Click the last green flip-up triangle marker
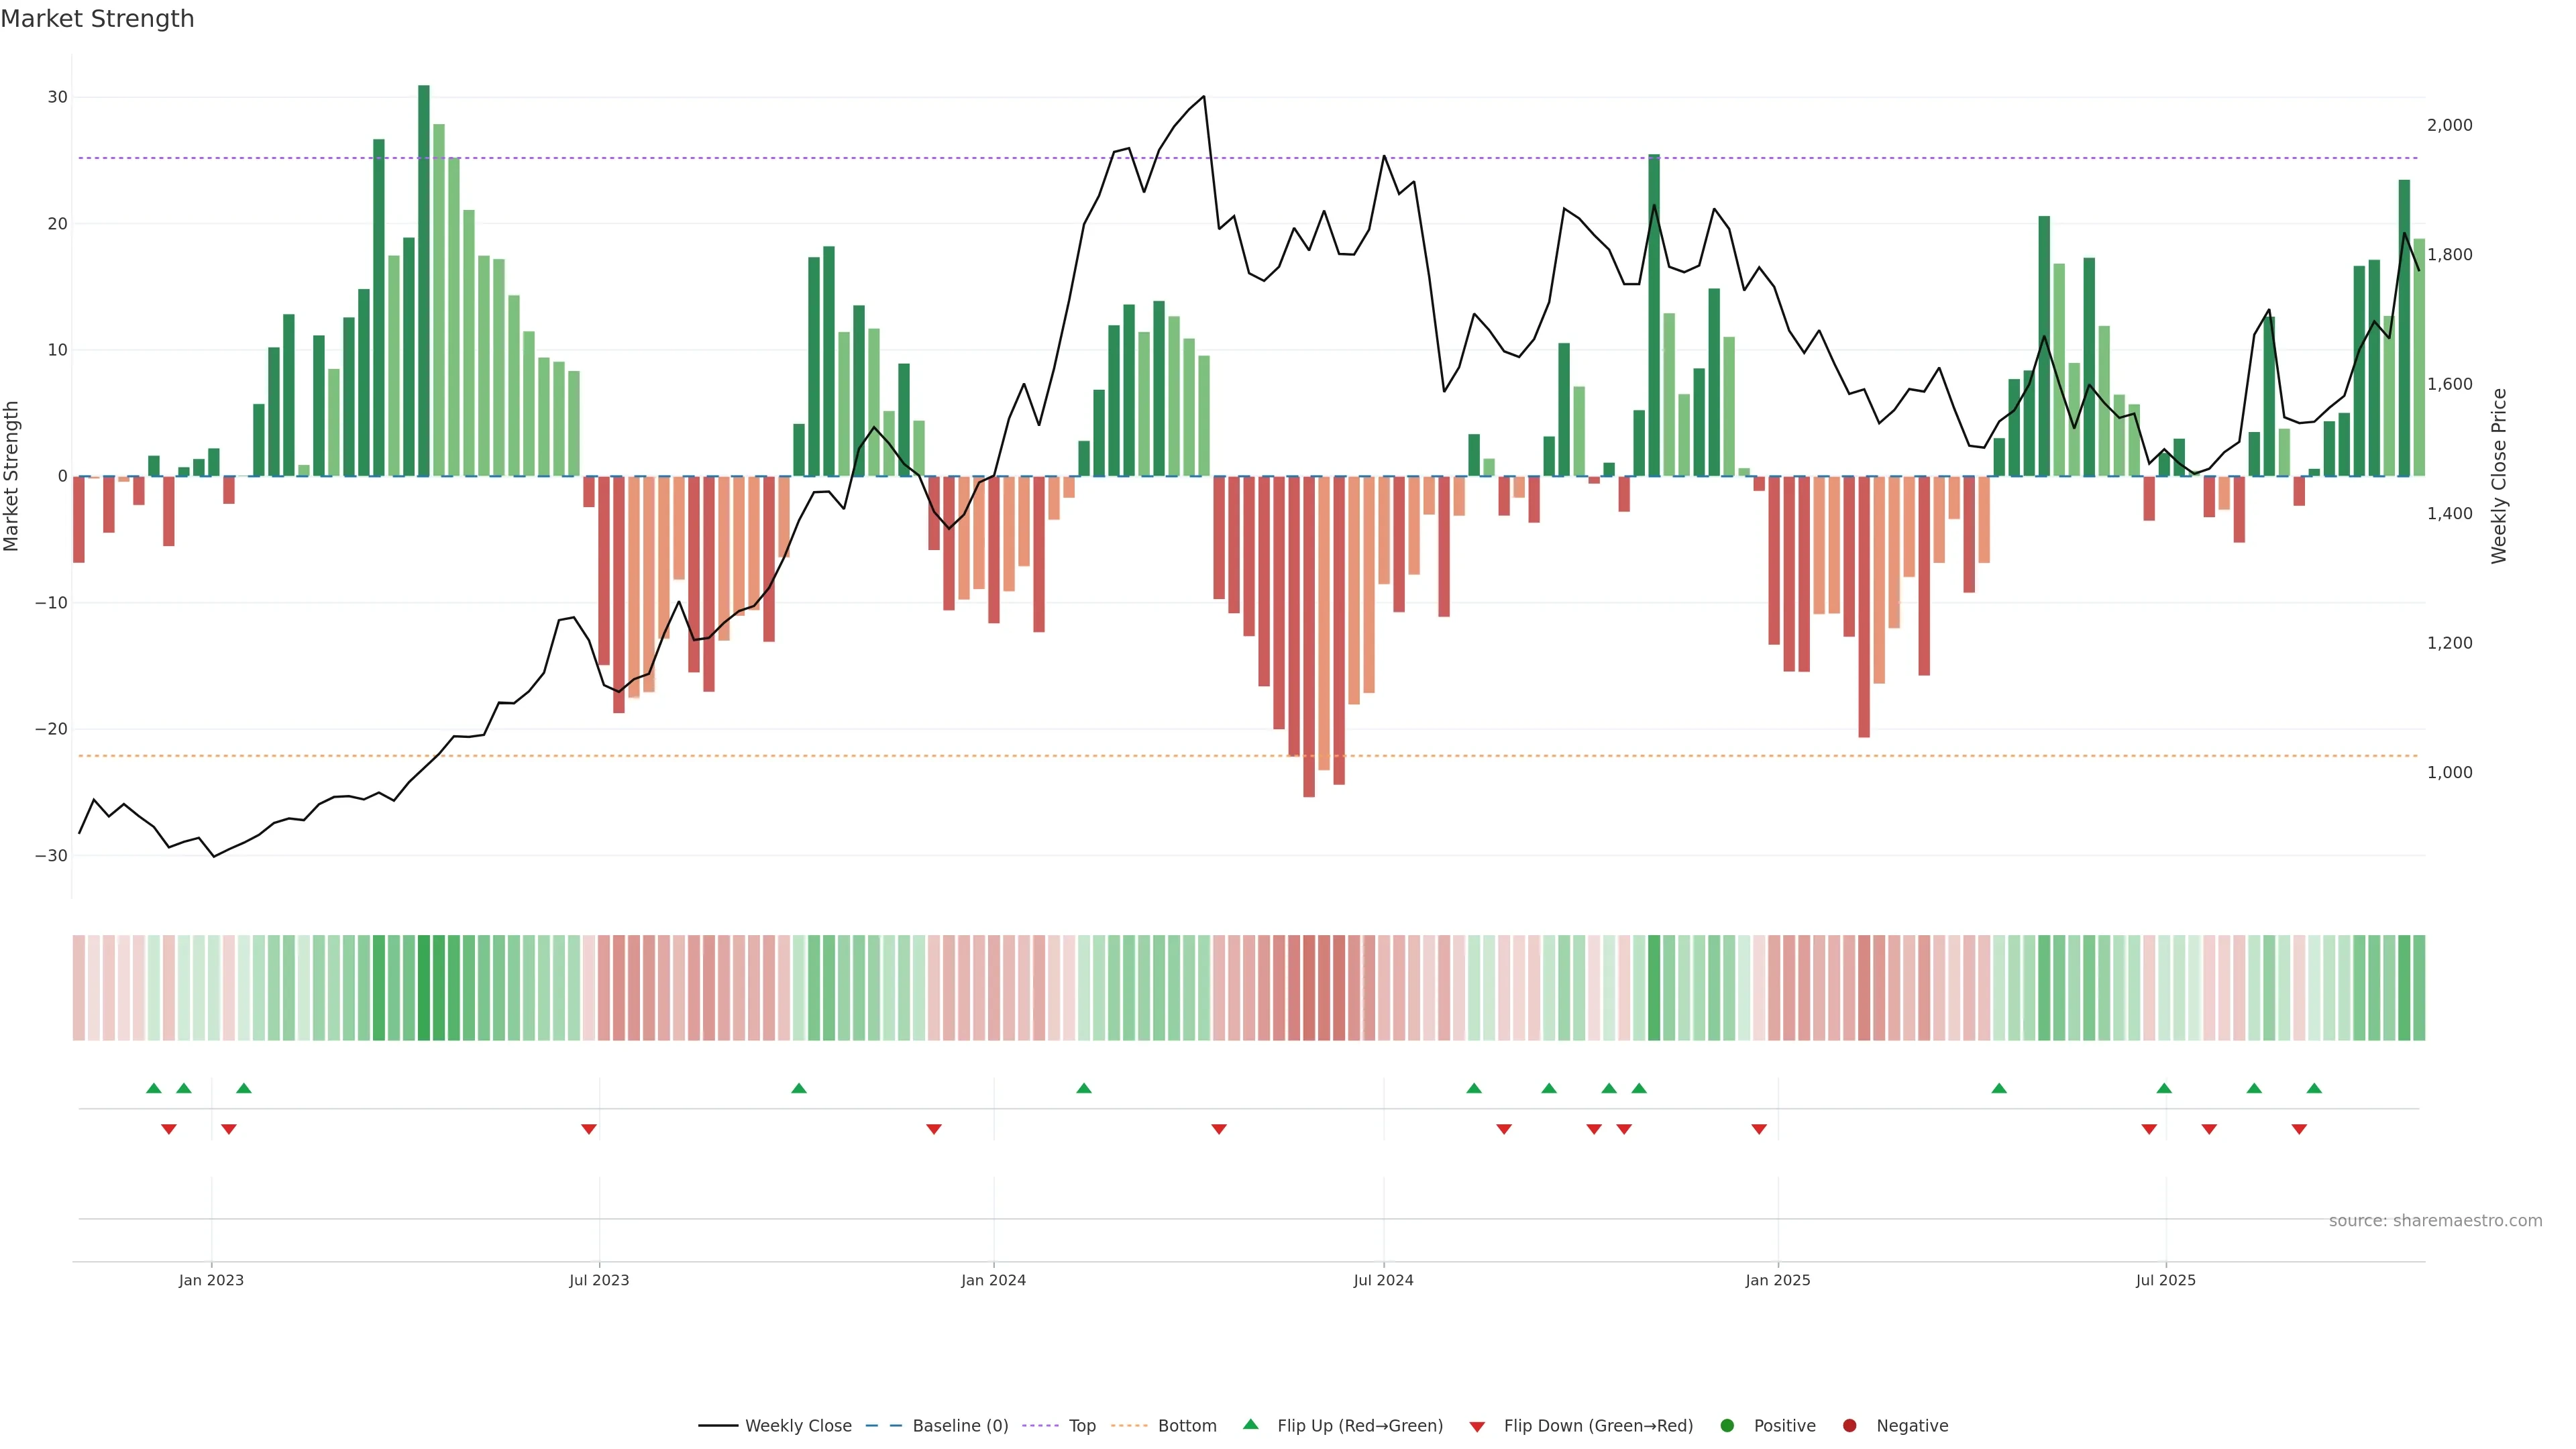Screen dimensions: 2576x1449 [x=2314, y=1088]
